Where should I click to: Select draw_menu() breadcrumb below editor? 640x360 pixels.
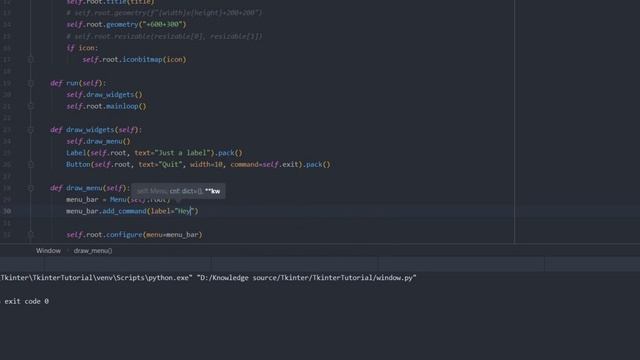93,251
